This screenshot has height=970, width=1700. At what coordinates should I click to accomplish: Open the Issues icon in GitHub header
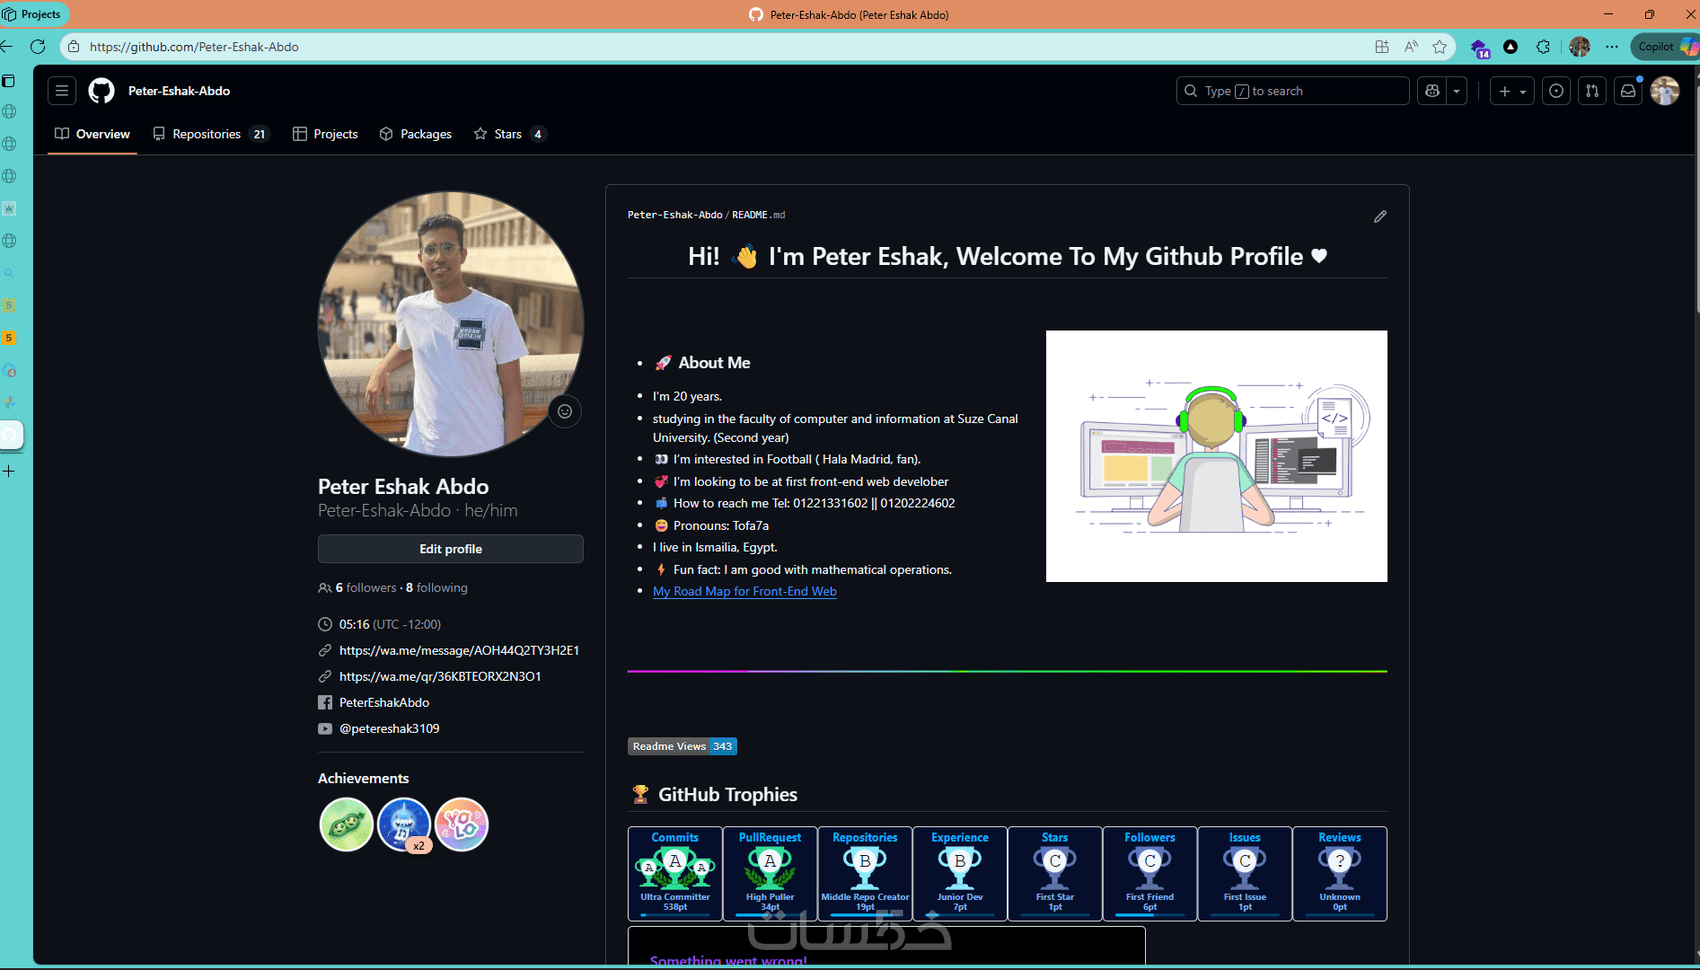(1556, 91)
